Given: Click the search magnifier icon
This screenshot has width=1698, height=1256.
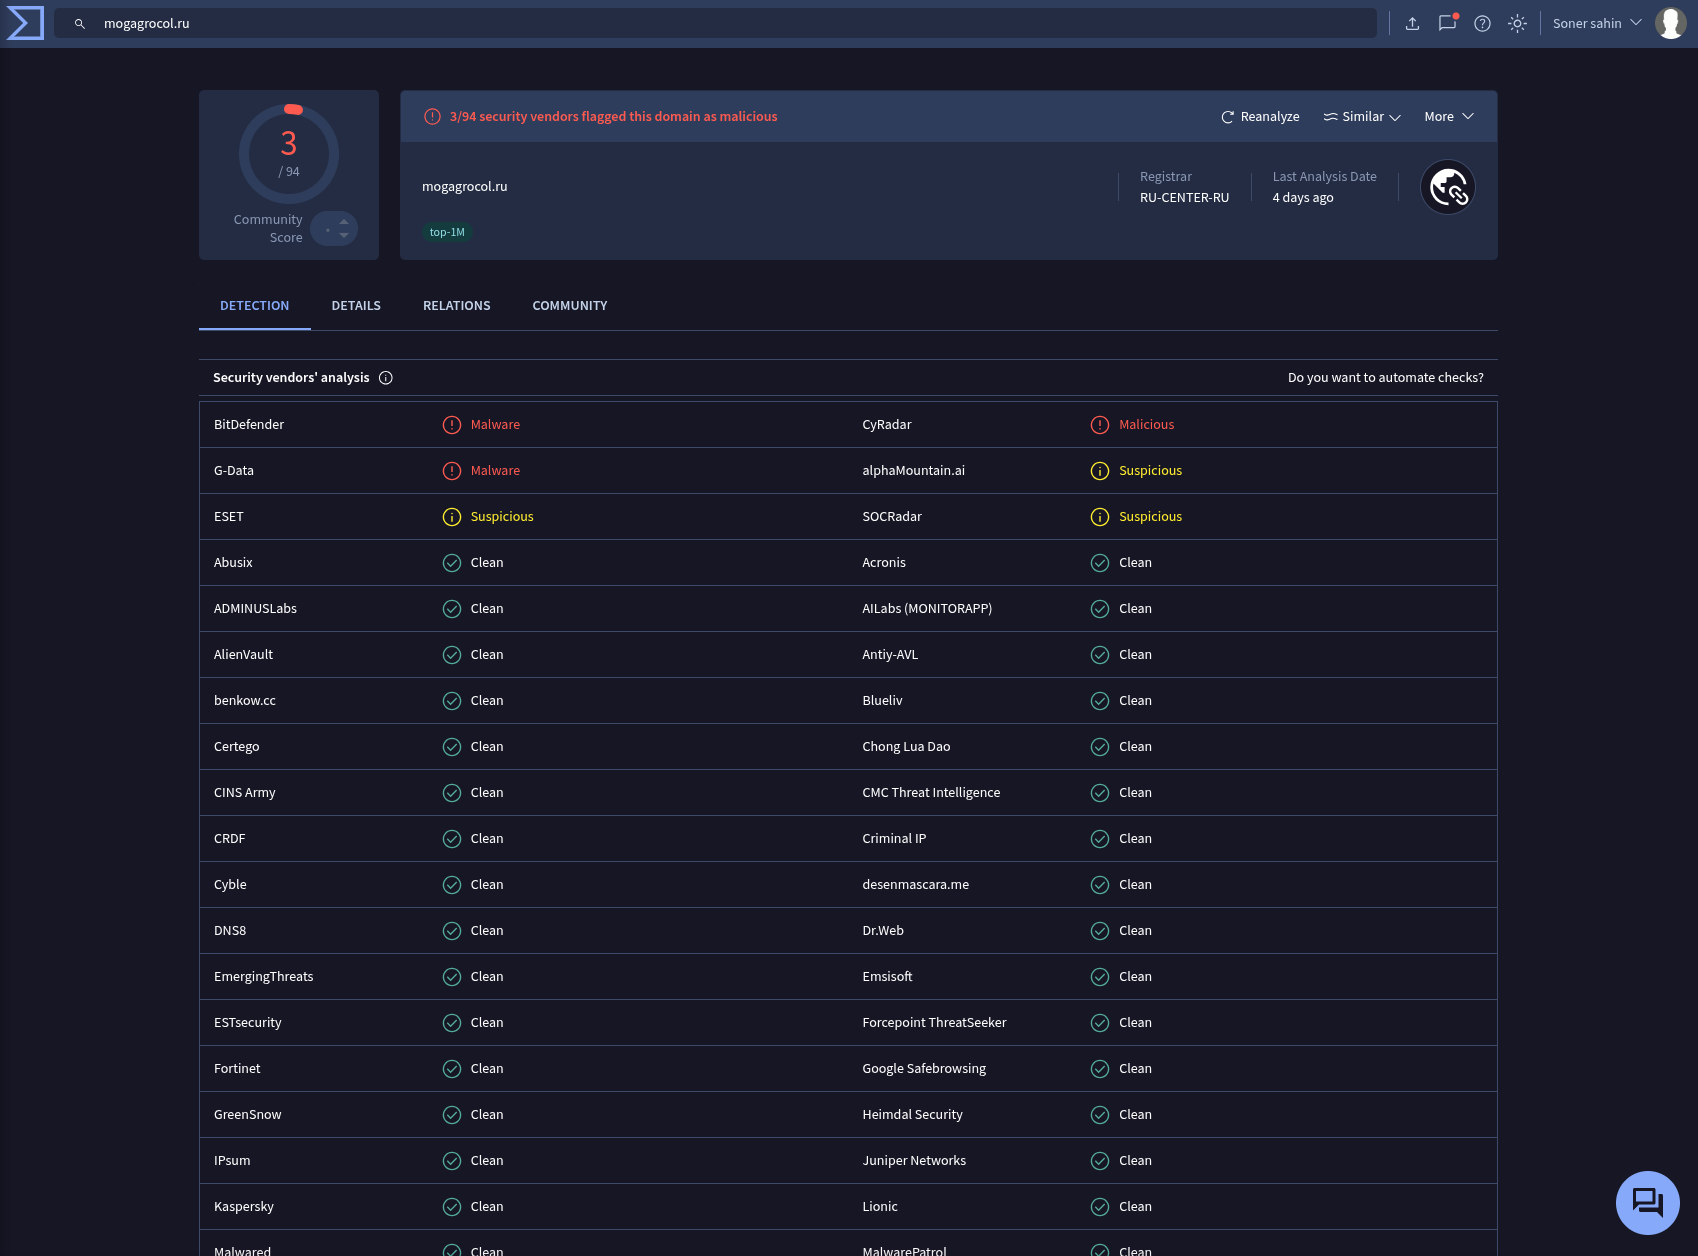Looking at the screenshot, I should 80,24.
